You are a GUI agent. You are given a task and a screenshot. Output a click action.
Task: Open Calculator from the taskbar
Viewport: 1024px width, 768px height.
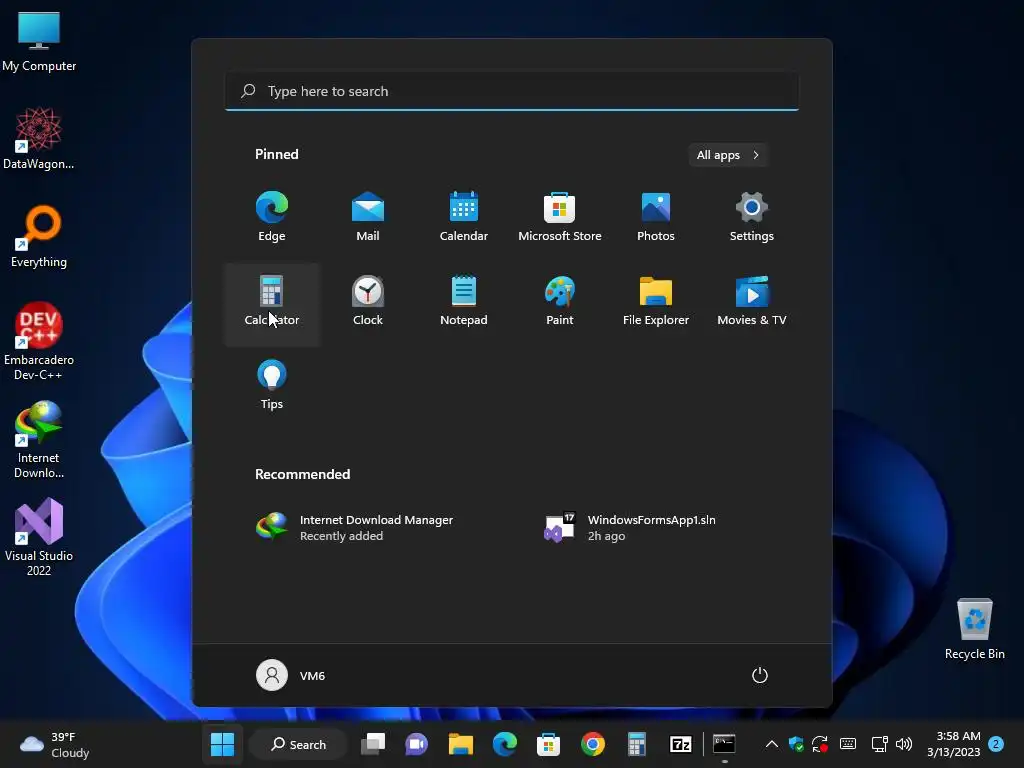coord(636,744)
